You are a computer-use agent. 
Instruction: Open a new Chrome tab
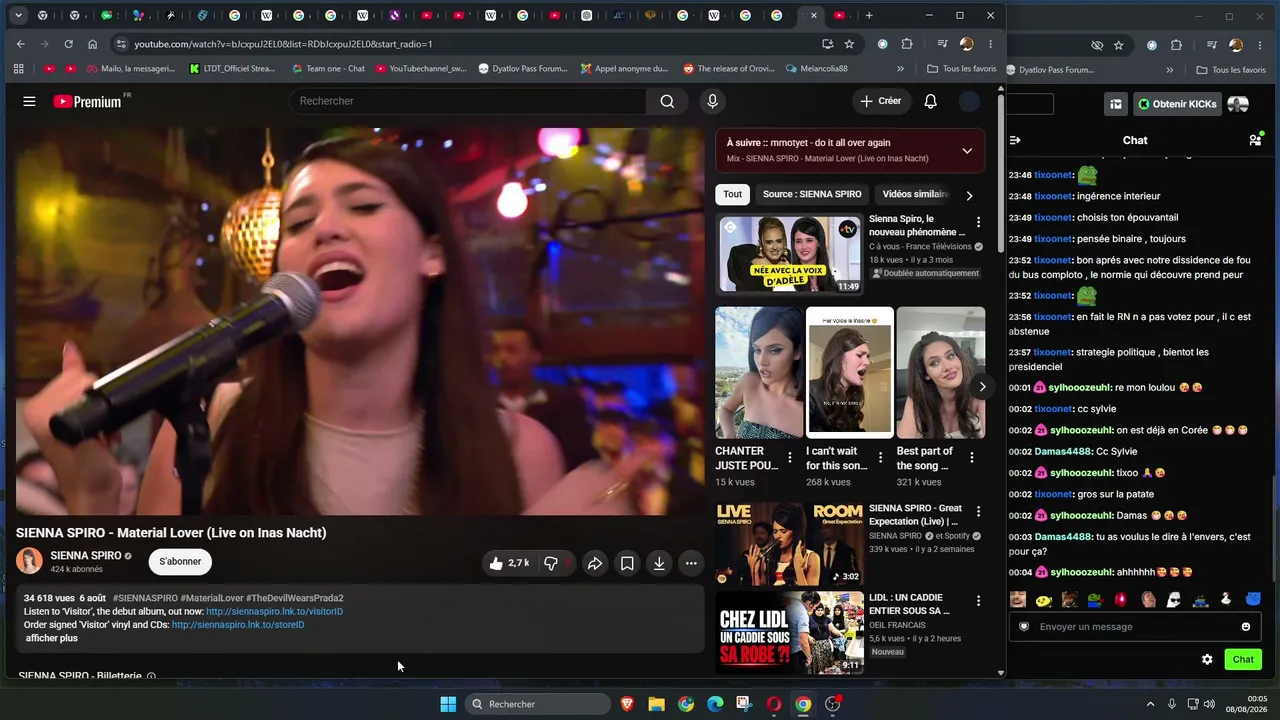(869, 16)
